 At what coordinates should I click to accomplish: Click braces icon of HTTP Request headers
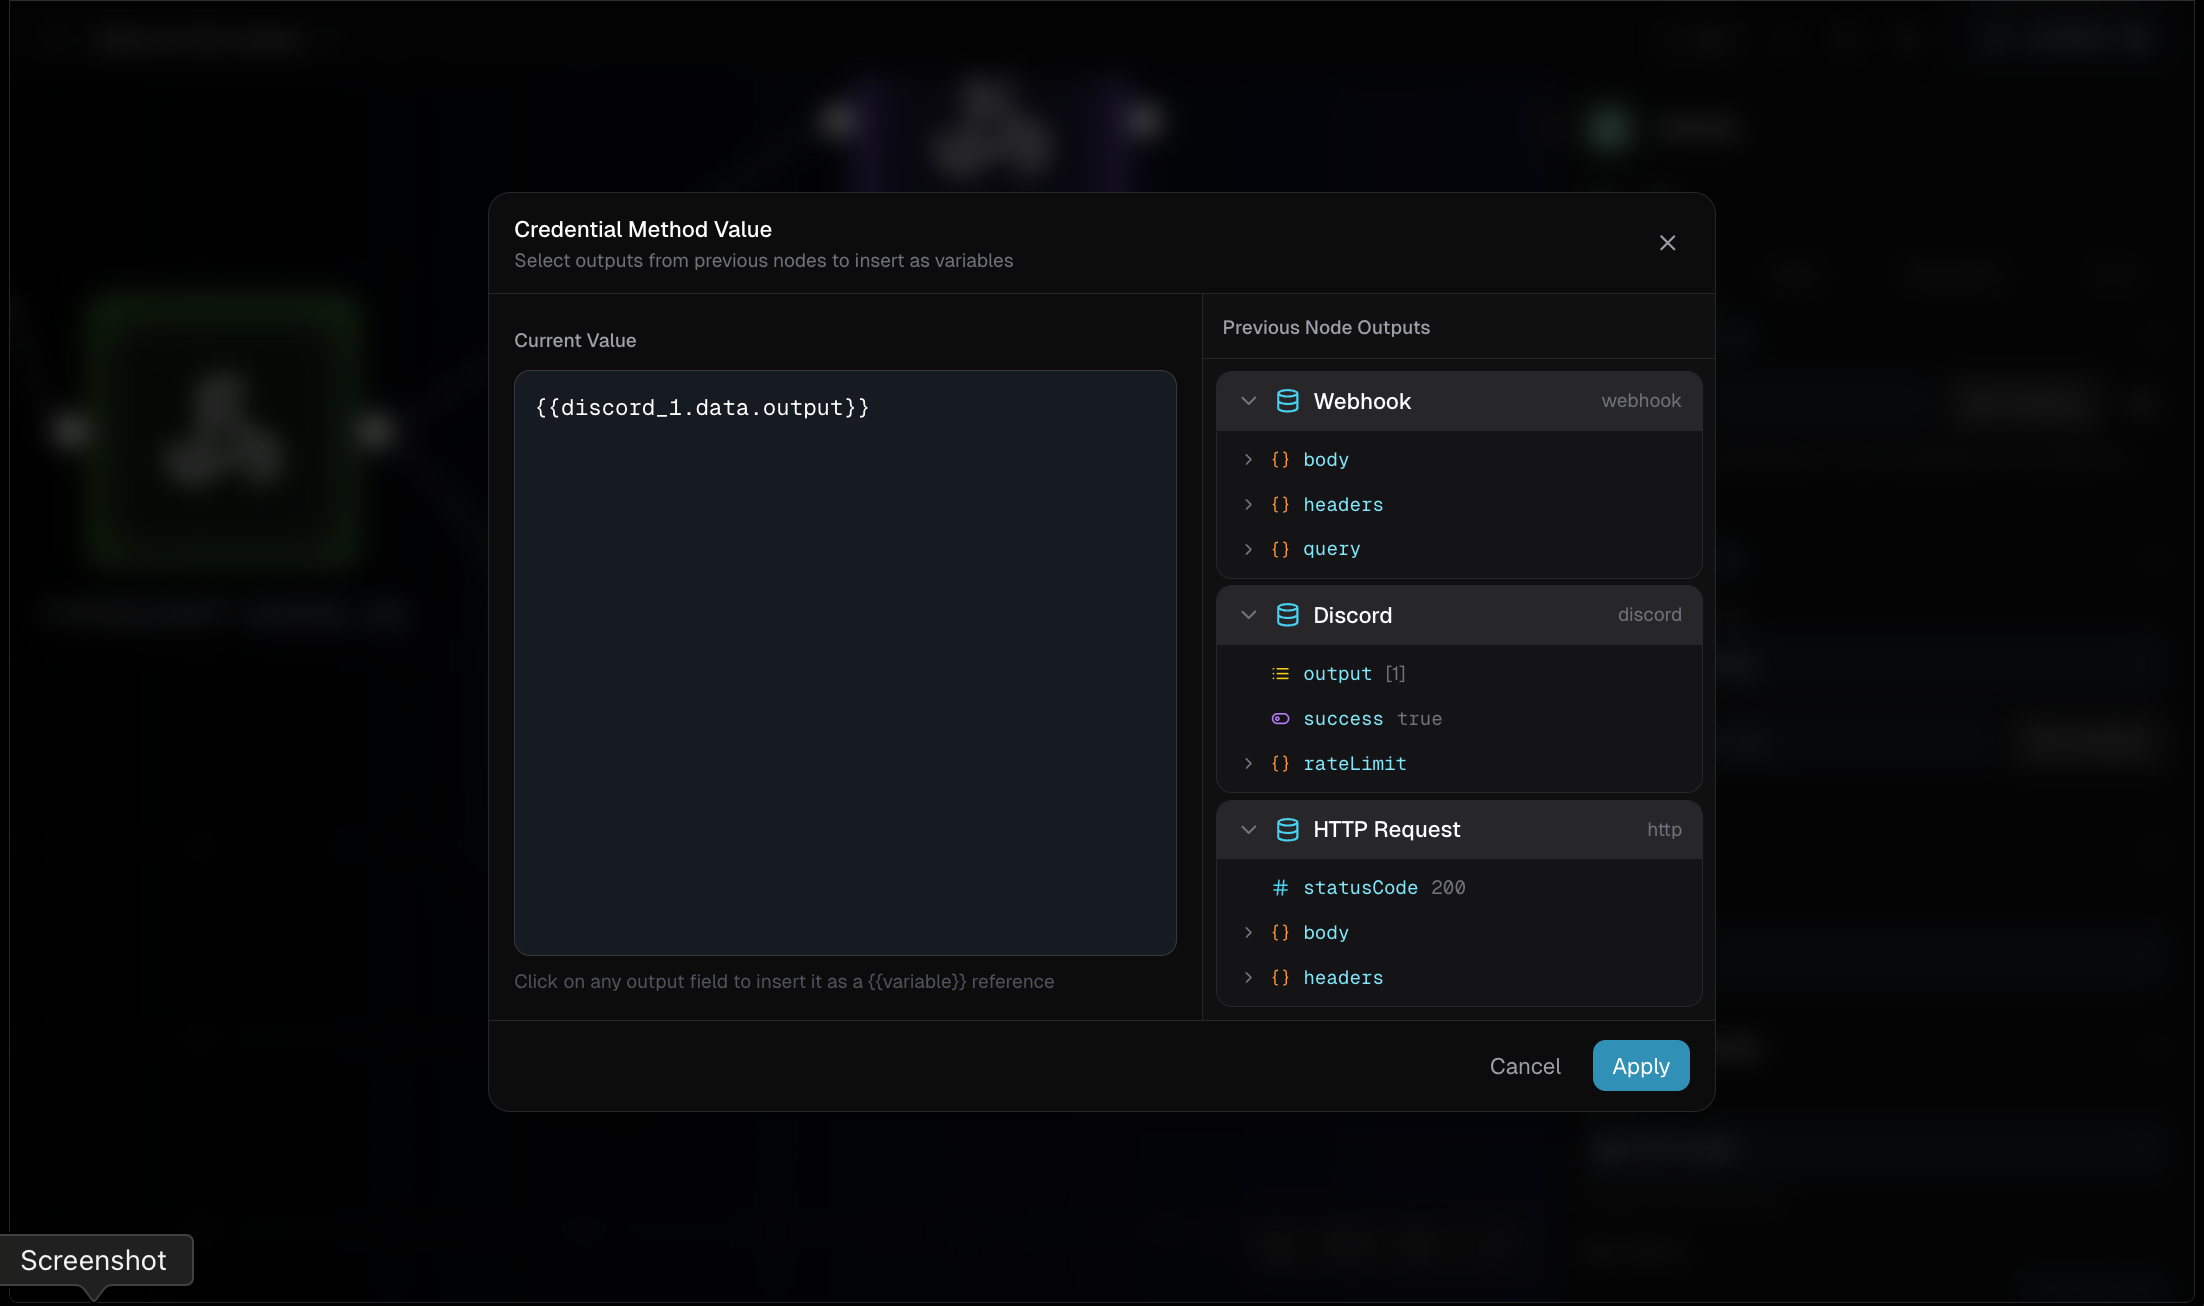(x=1280, y=978)
